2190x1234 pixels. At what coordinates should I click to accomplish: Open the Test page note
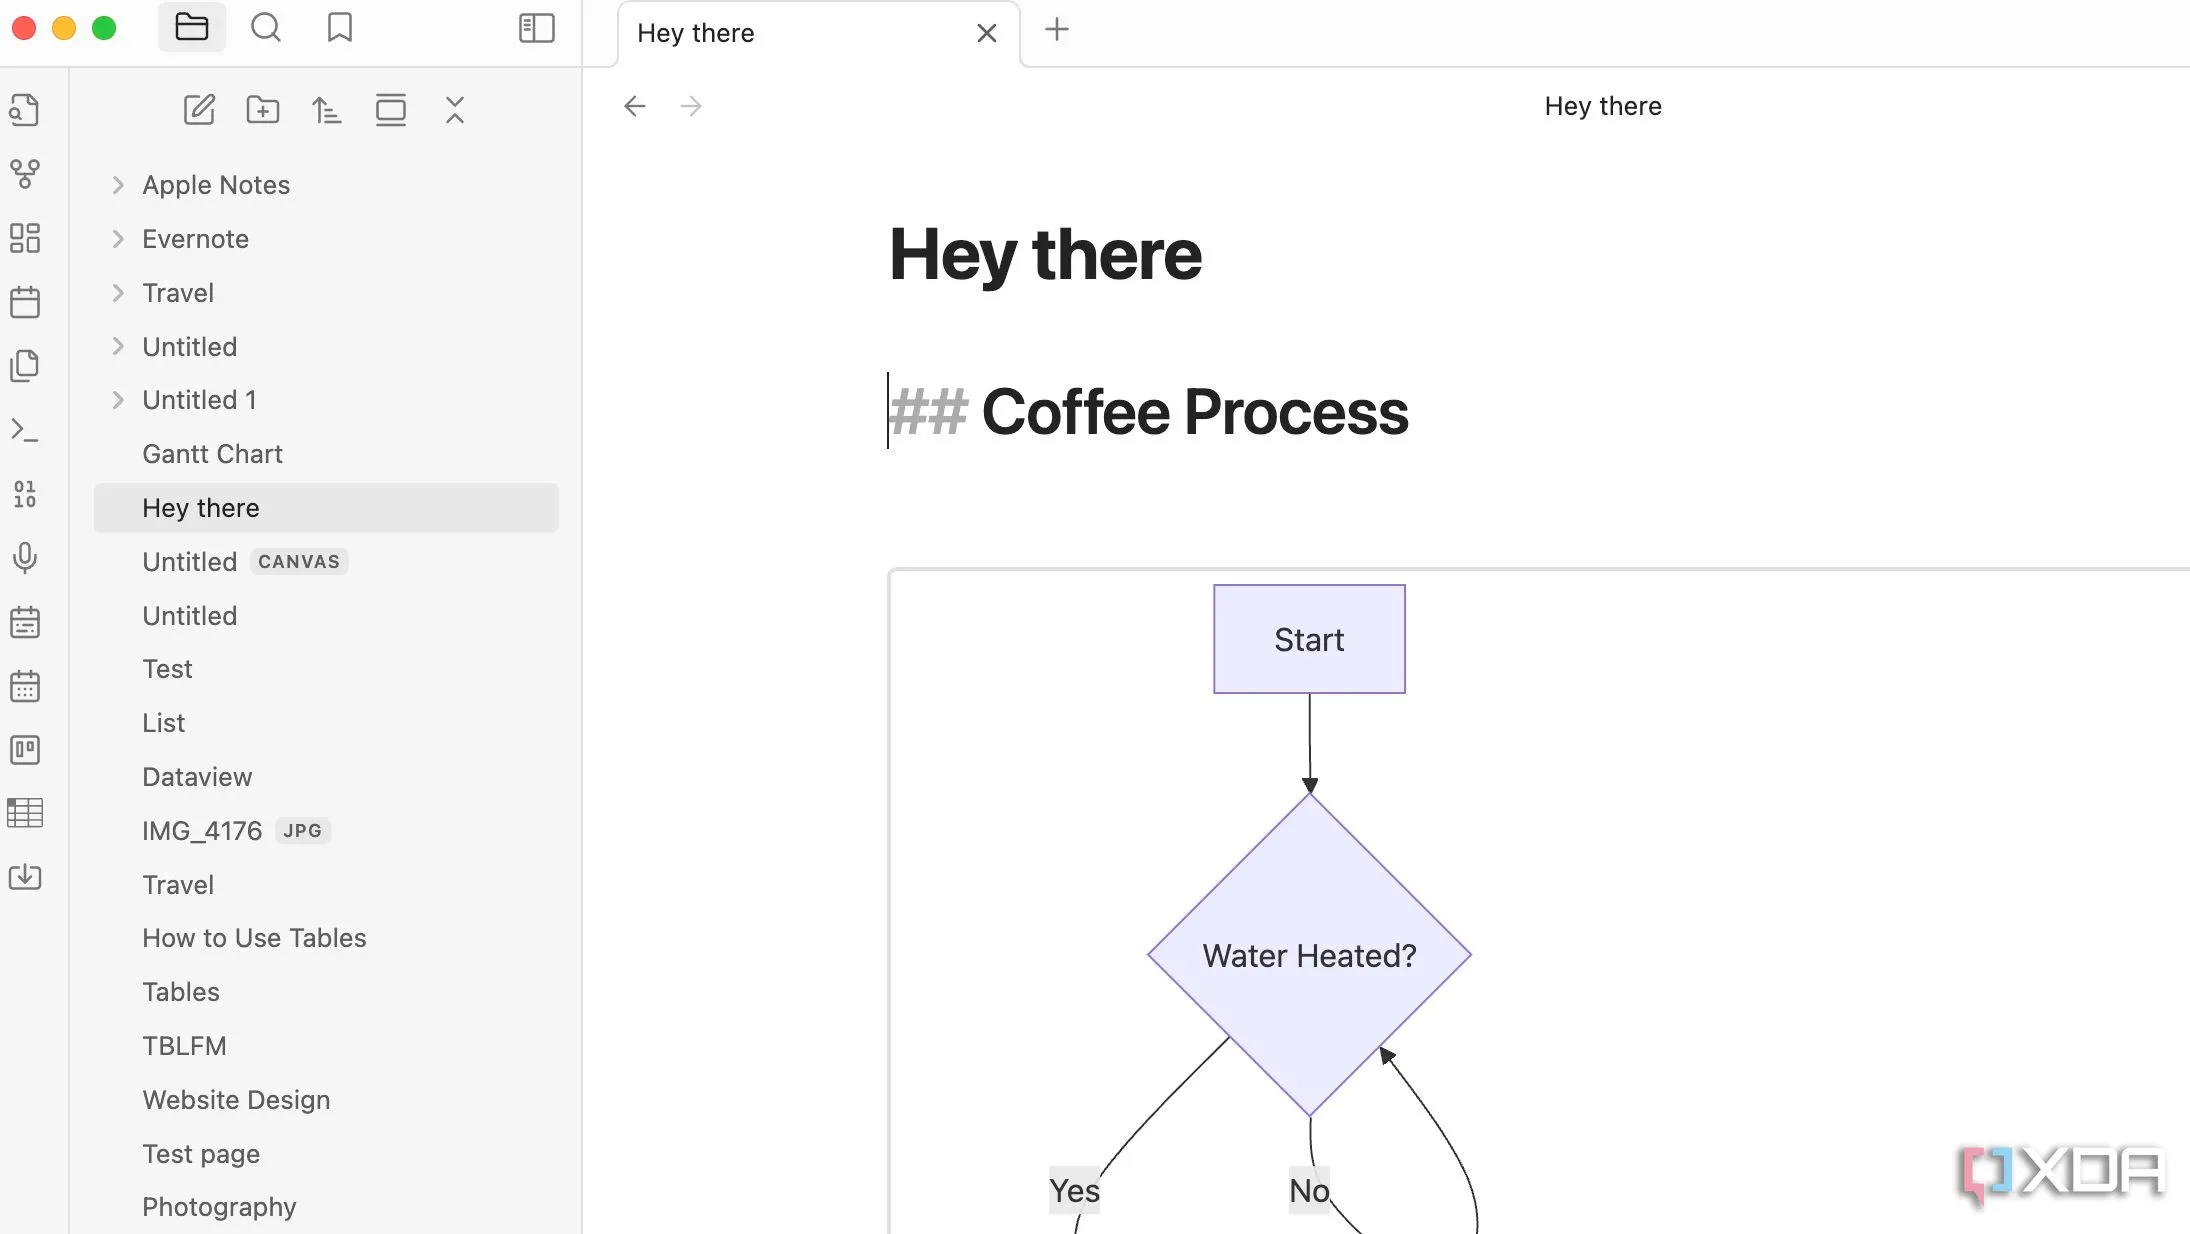(x=326, y=1154)
